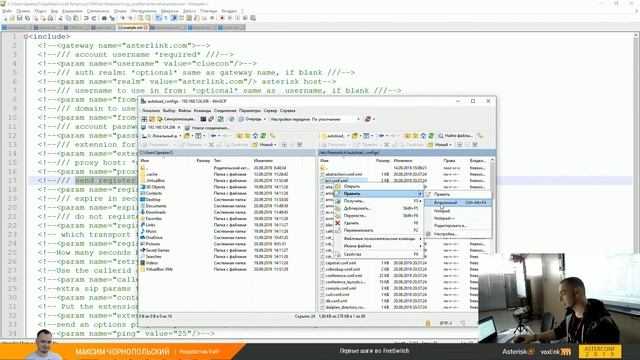Click local panel refresh icon
This screenshot has height=360, width=640.
tap(264, 136)
